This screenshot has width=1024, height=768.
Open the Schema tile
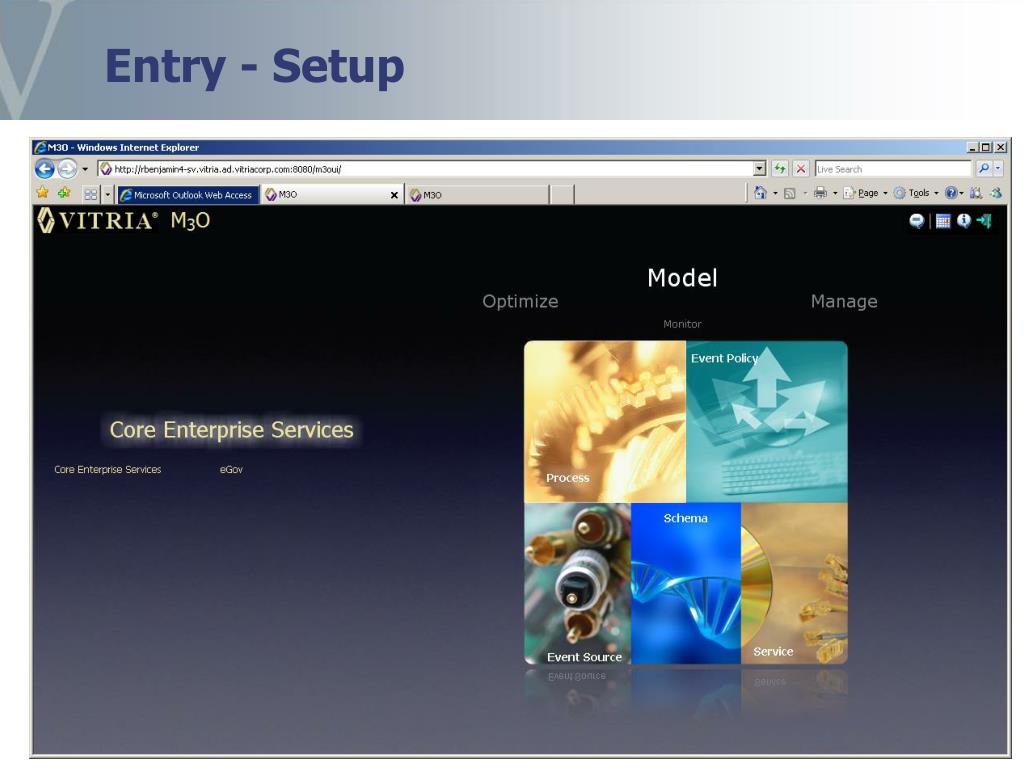(x=686, y=583)
